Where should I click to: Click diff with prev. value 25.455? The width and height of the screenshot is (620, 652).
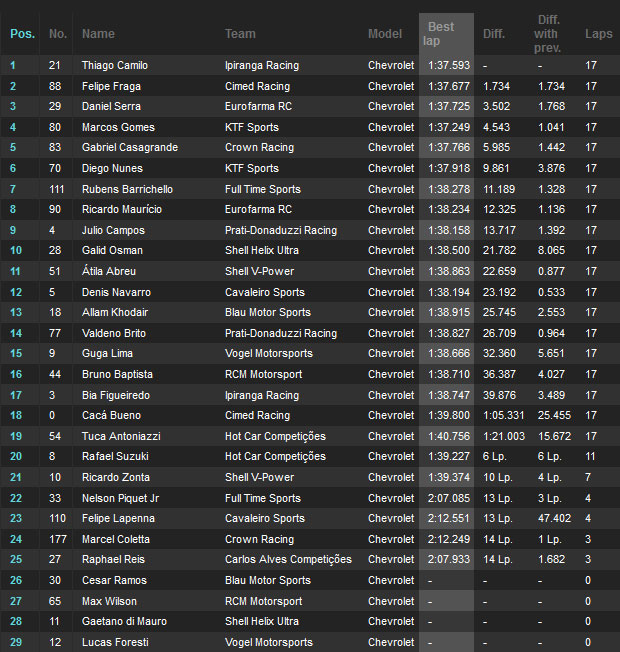coord(554,415)
